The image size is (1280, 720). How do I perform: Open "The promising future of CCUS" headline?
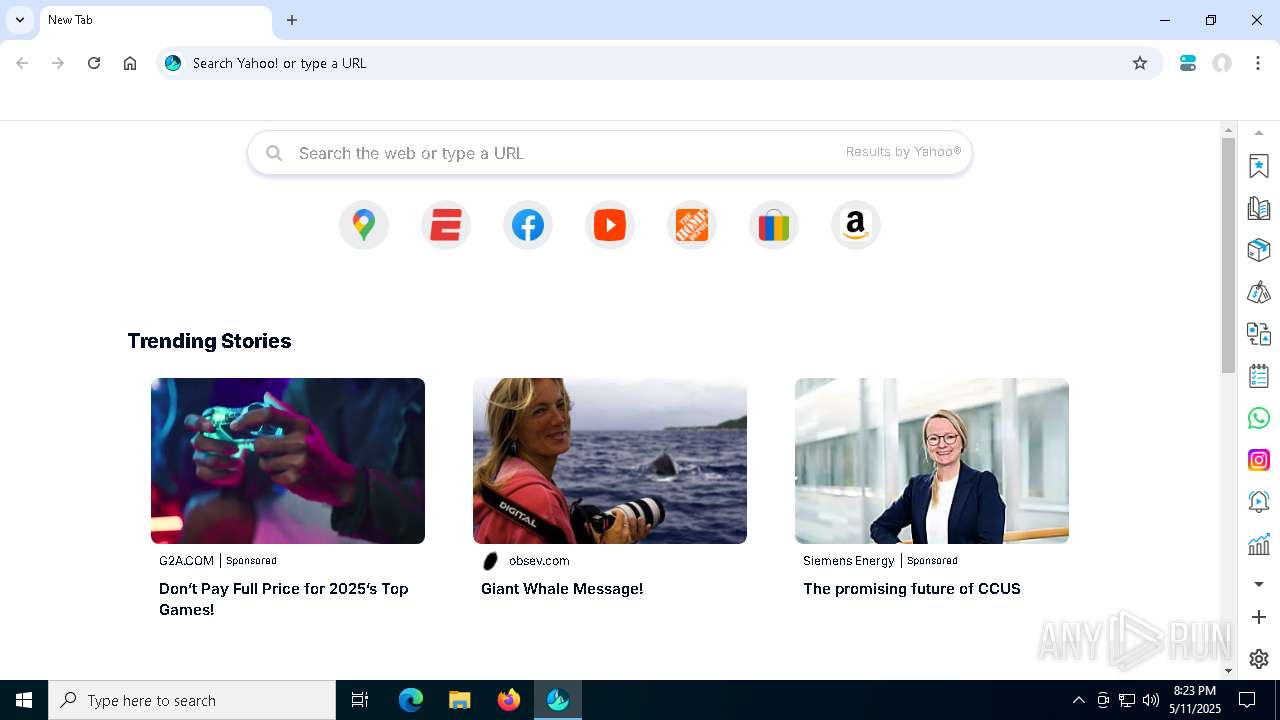point(912,589)
